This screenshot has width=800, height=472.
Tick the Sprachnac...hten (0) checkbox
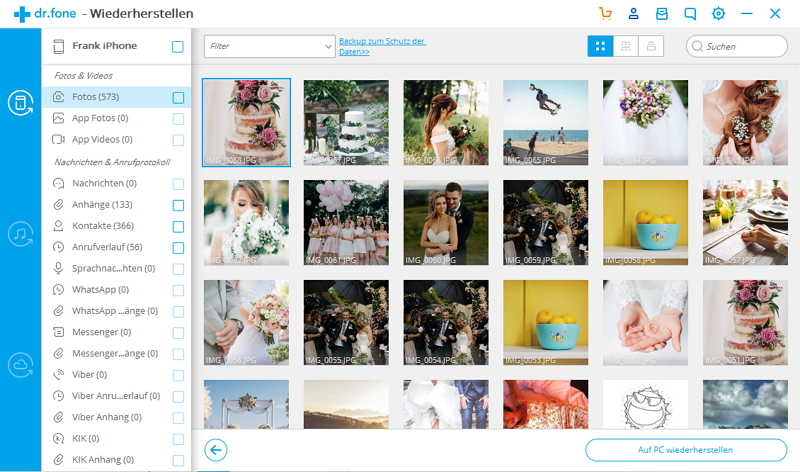tap(178, 269)
